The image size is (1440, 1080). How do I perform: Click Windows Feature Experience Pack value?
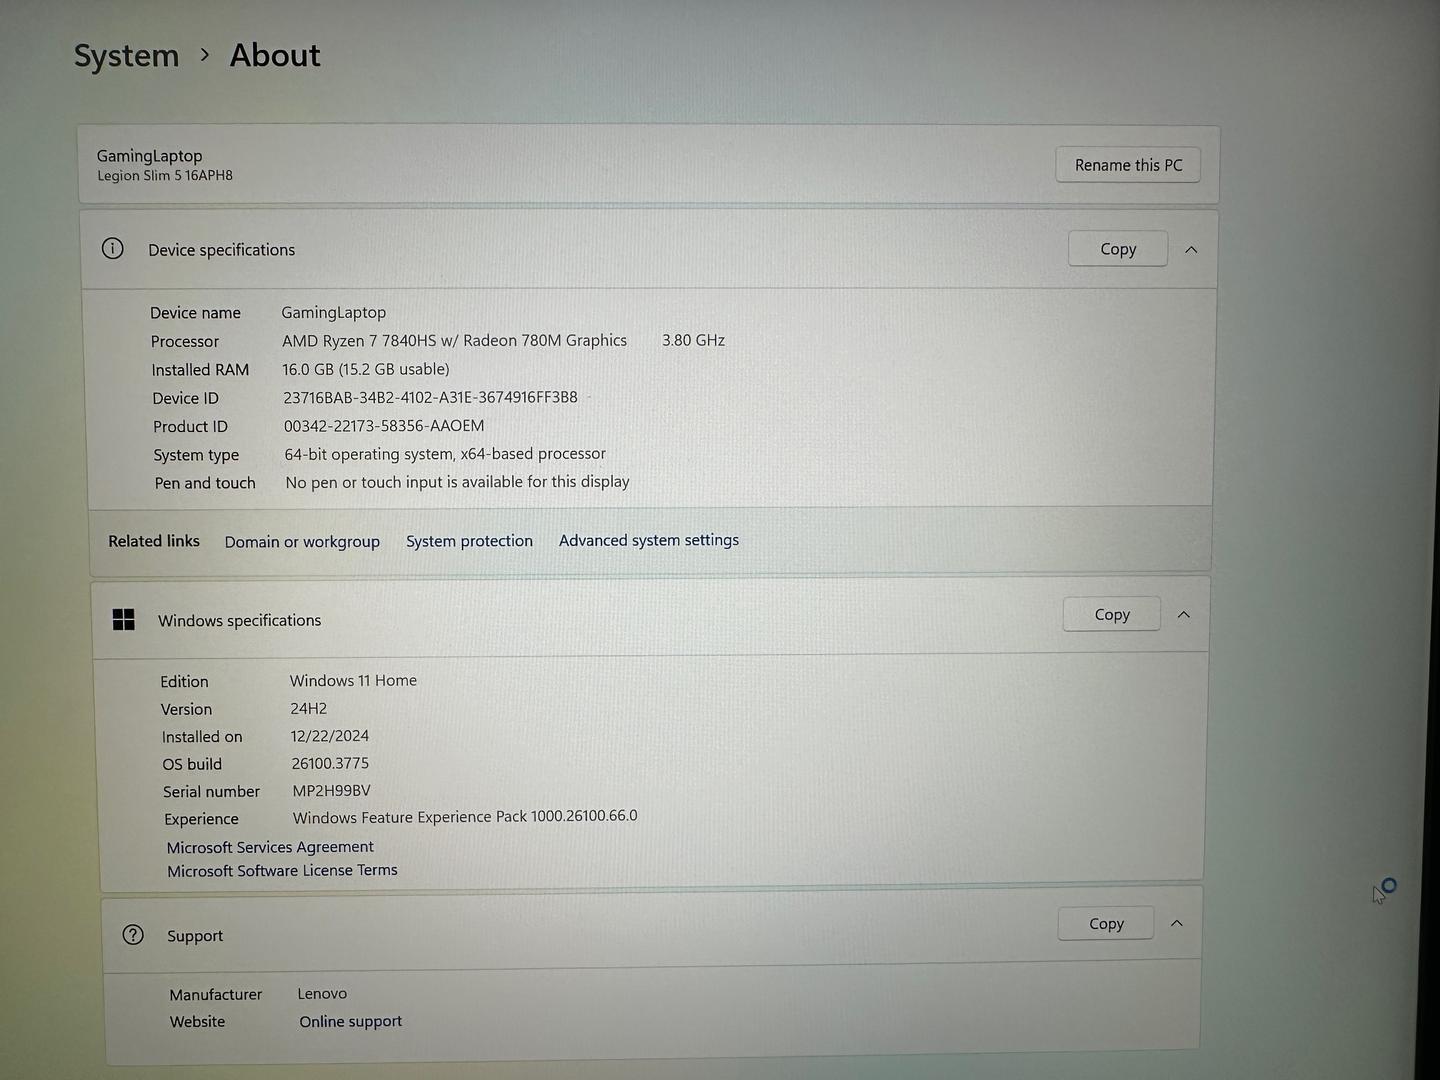point(465,817)
